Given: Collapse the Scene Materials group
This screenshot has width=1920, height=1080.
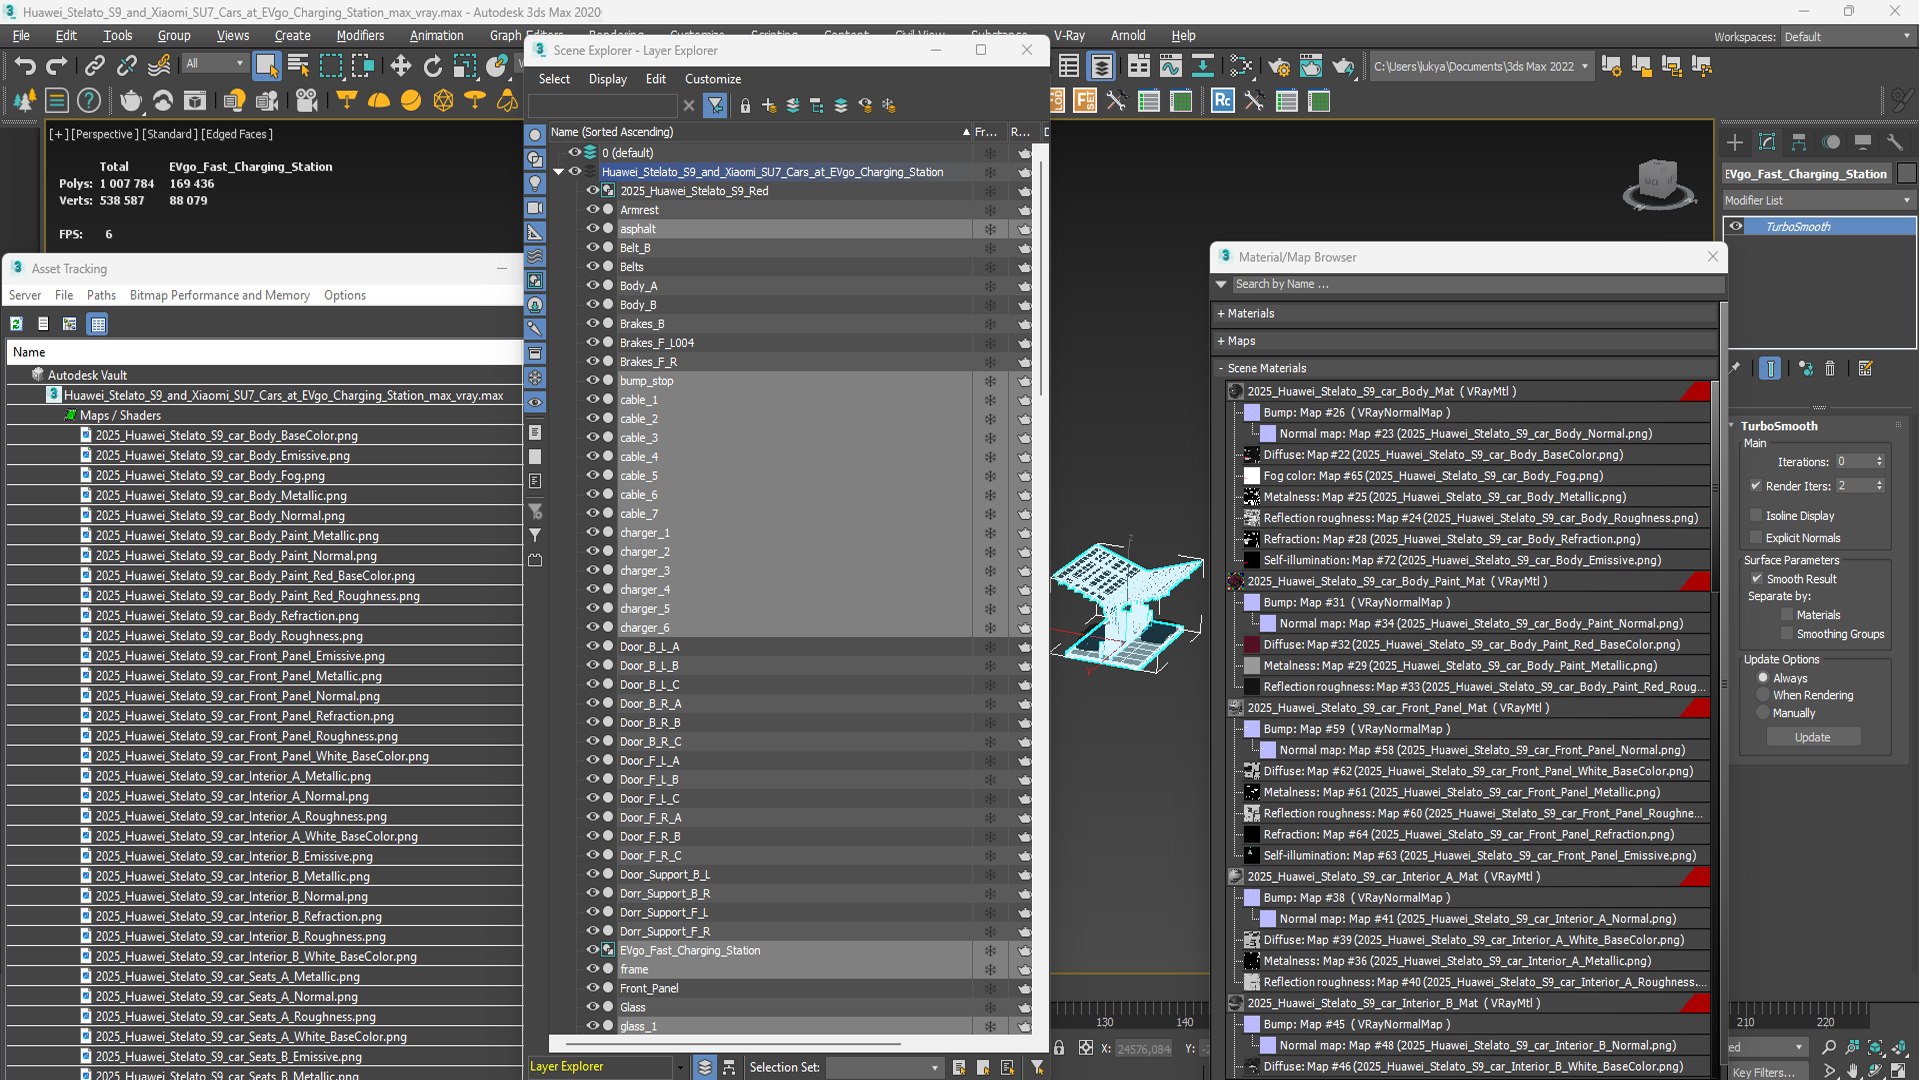Looking at the screenshot, I should (1221, 368).
